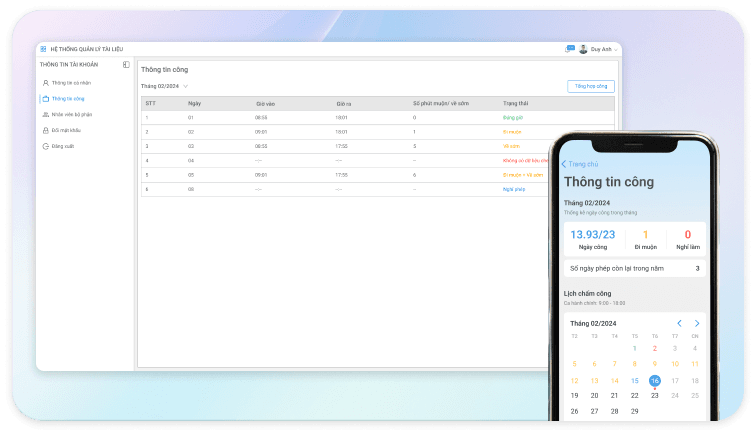
Task: Tap the 13.93/23 Ngày công card
Action: click(x=592, y=239)
